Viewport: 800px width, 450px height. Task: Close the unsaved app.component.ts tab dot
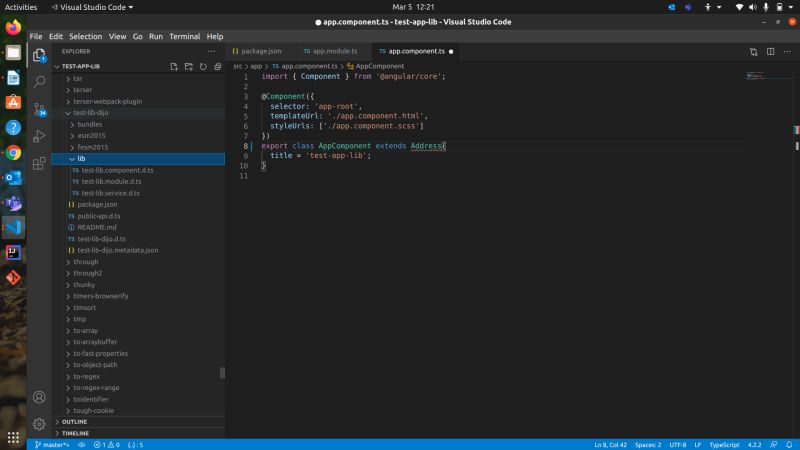(x=451, y=52)
